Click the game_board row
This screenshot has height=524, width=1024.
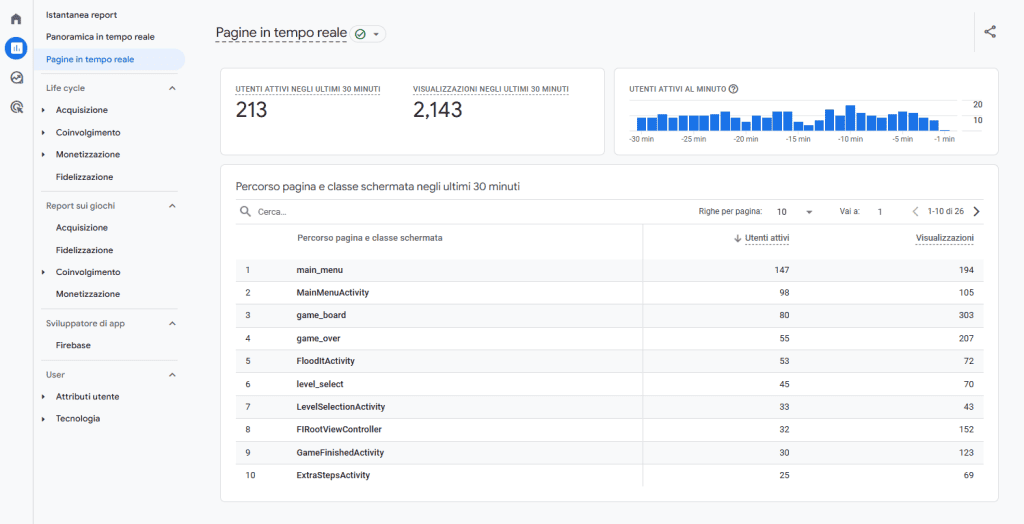(x=609, y=316)
